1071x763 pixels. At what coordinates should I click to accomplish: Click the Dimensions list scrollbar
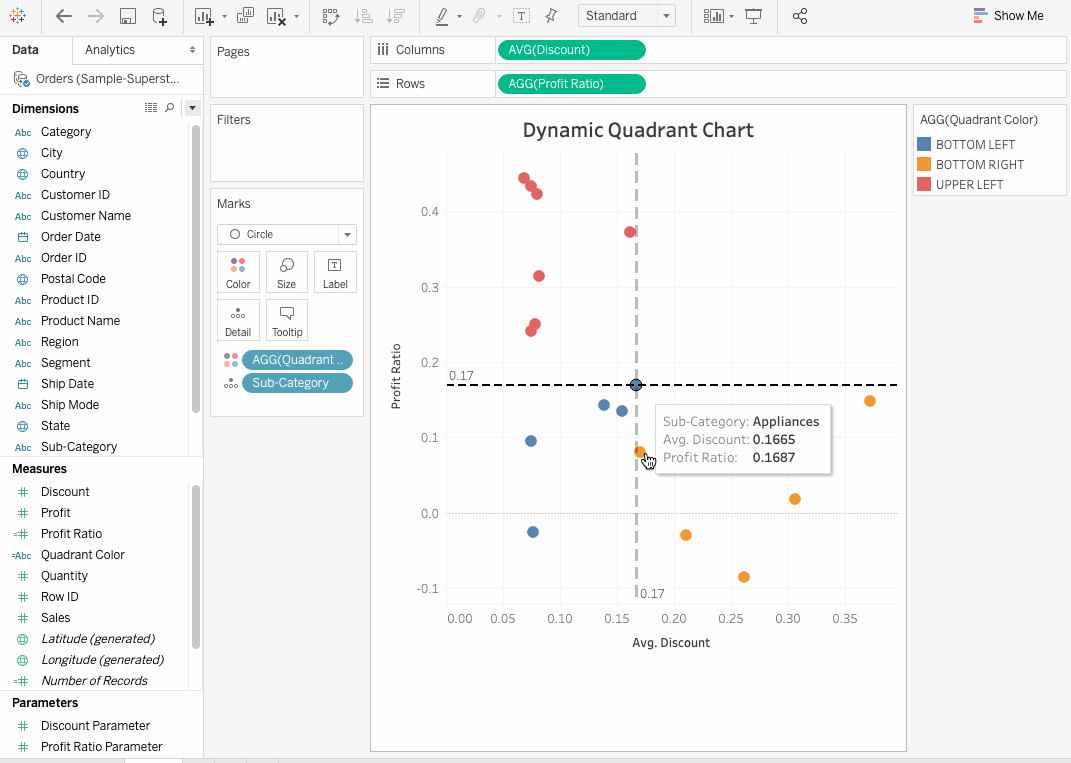tap(196, 269)
